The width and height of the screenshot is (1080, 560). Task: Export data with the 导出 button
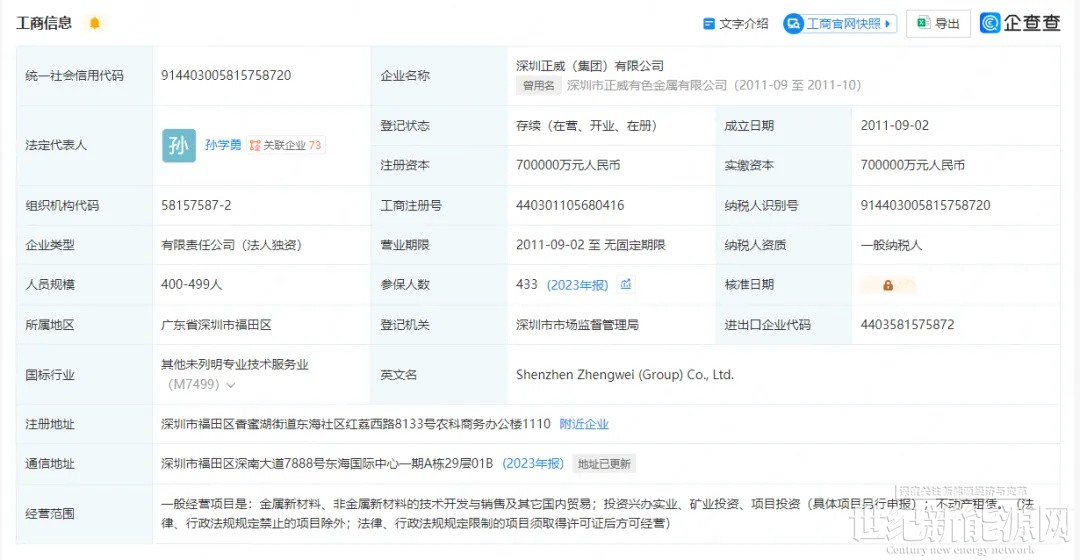[938, 24]
